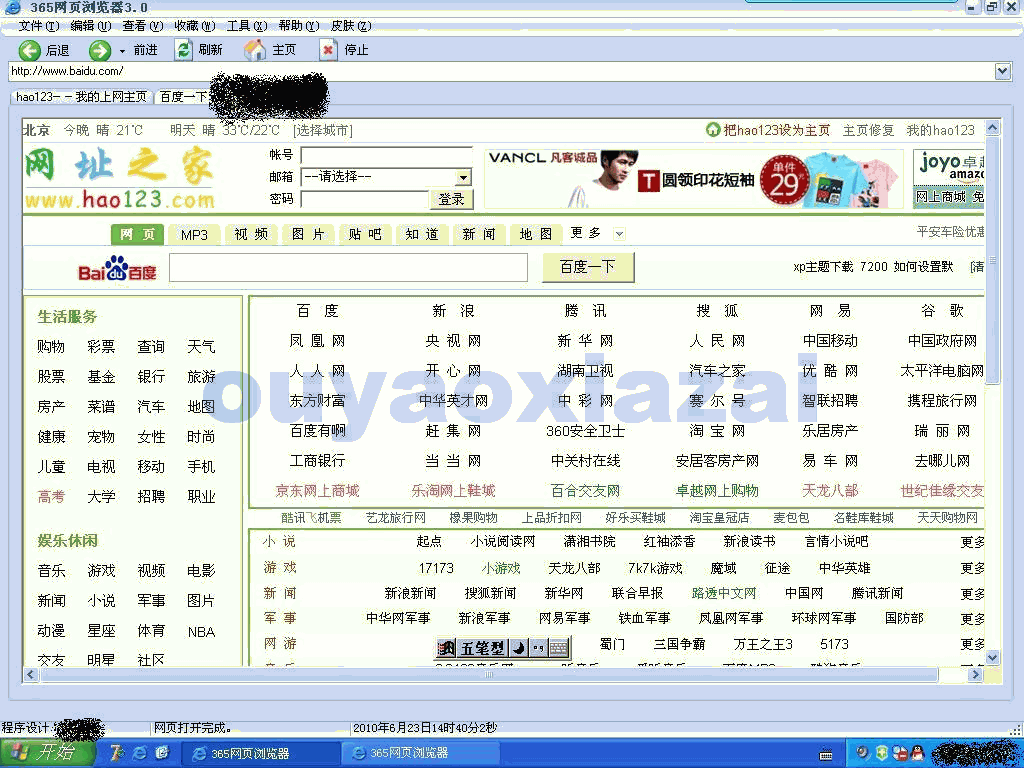Switch to the hao123 browser tab

(81, 97)
